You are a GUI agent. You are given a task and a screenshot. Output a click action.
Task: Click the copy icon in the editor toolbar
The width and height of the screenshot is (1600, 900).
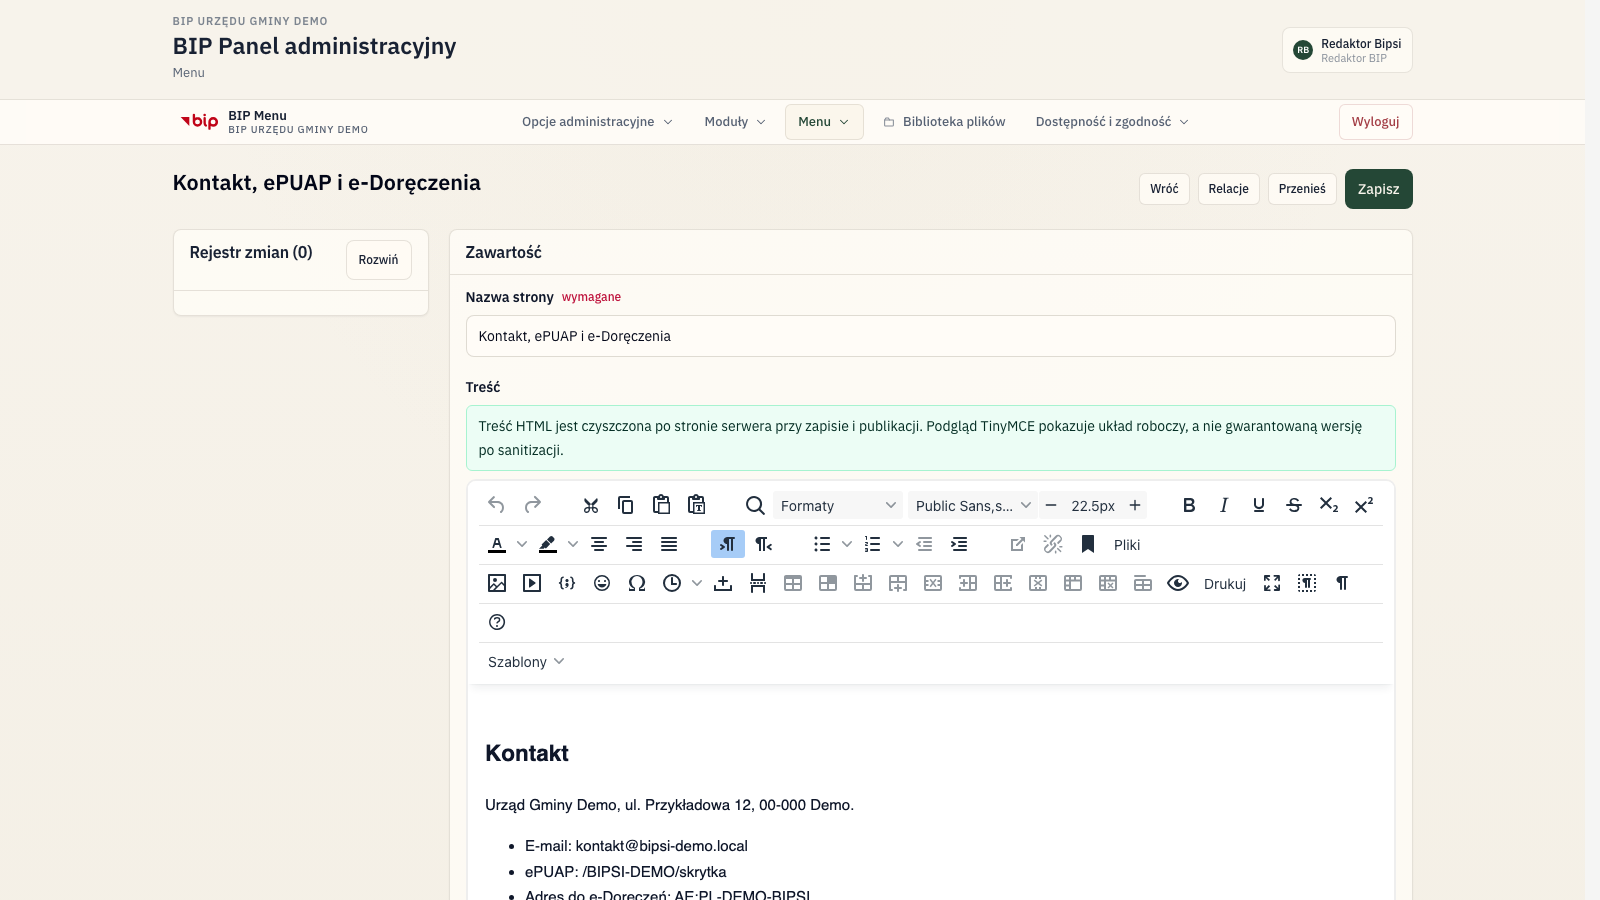click(x=626, y=505)
